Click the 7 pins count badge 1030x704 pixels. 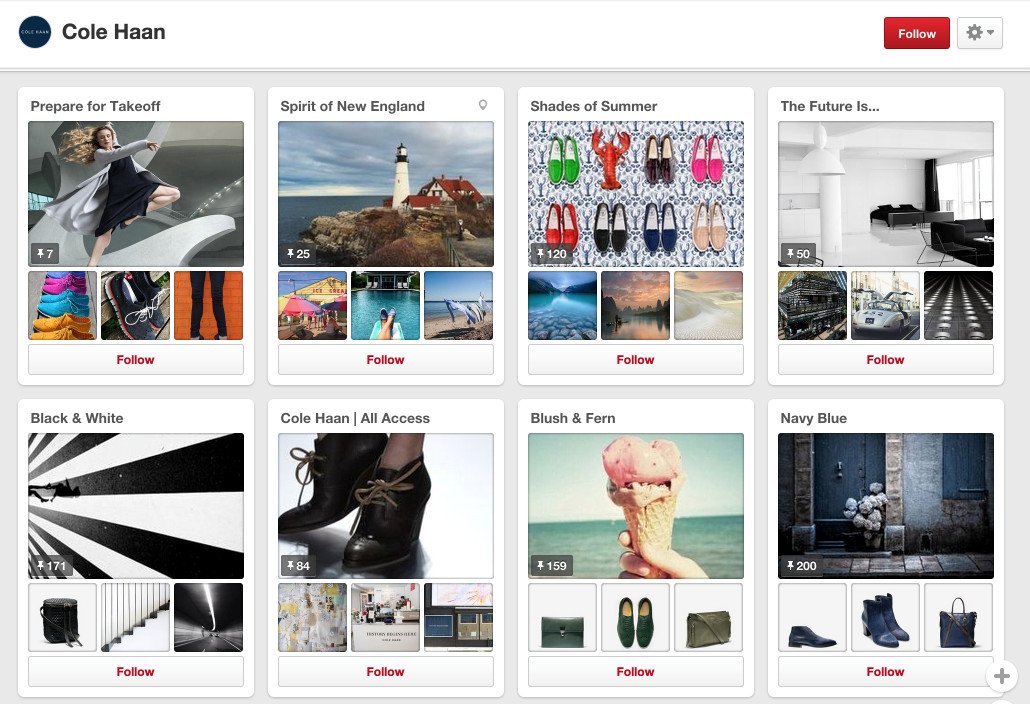[x=45, y=253]
